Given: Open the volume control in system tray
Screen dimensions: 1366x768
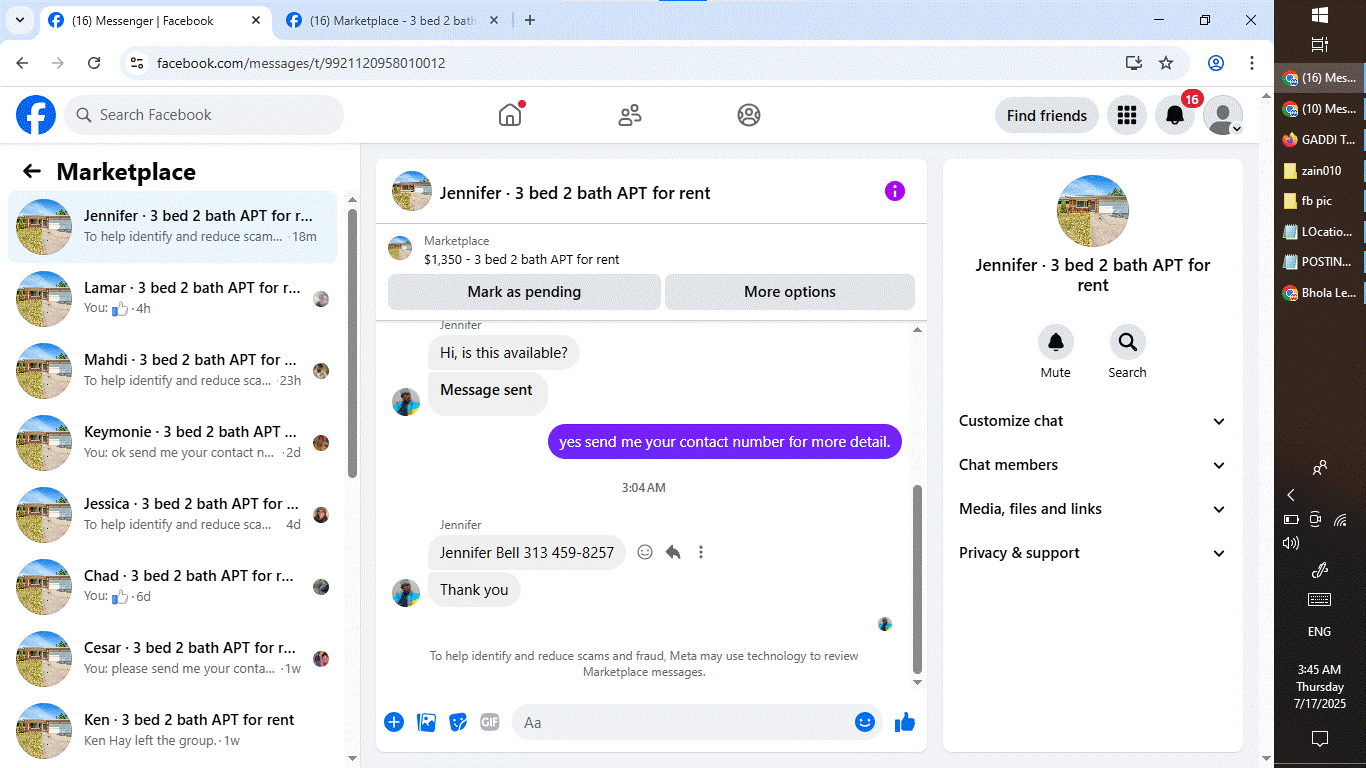Looking at the screenshot, I should point(1291,543).
